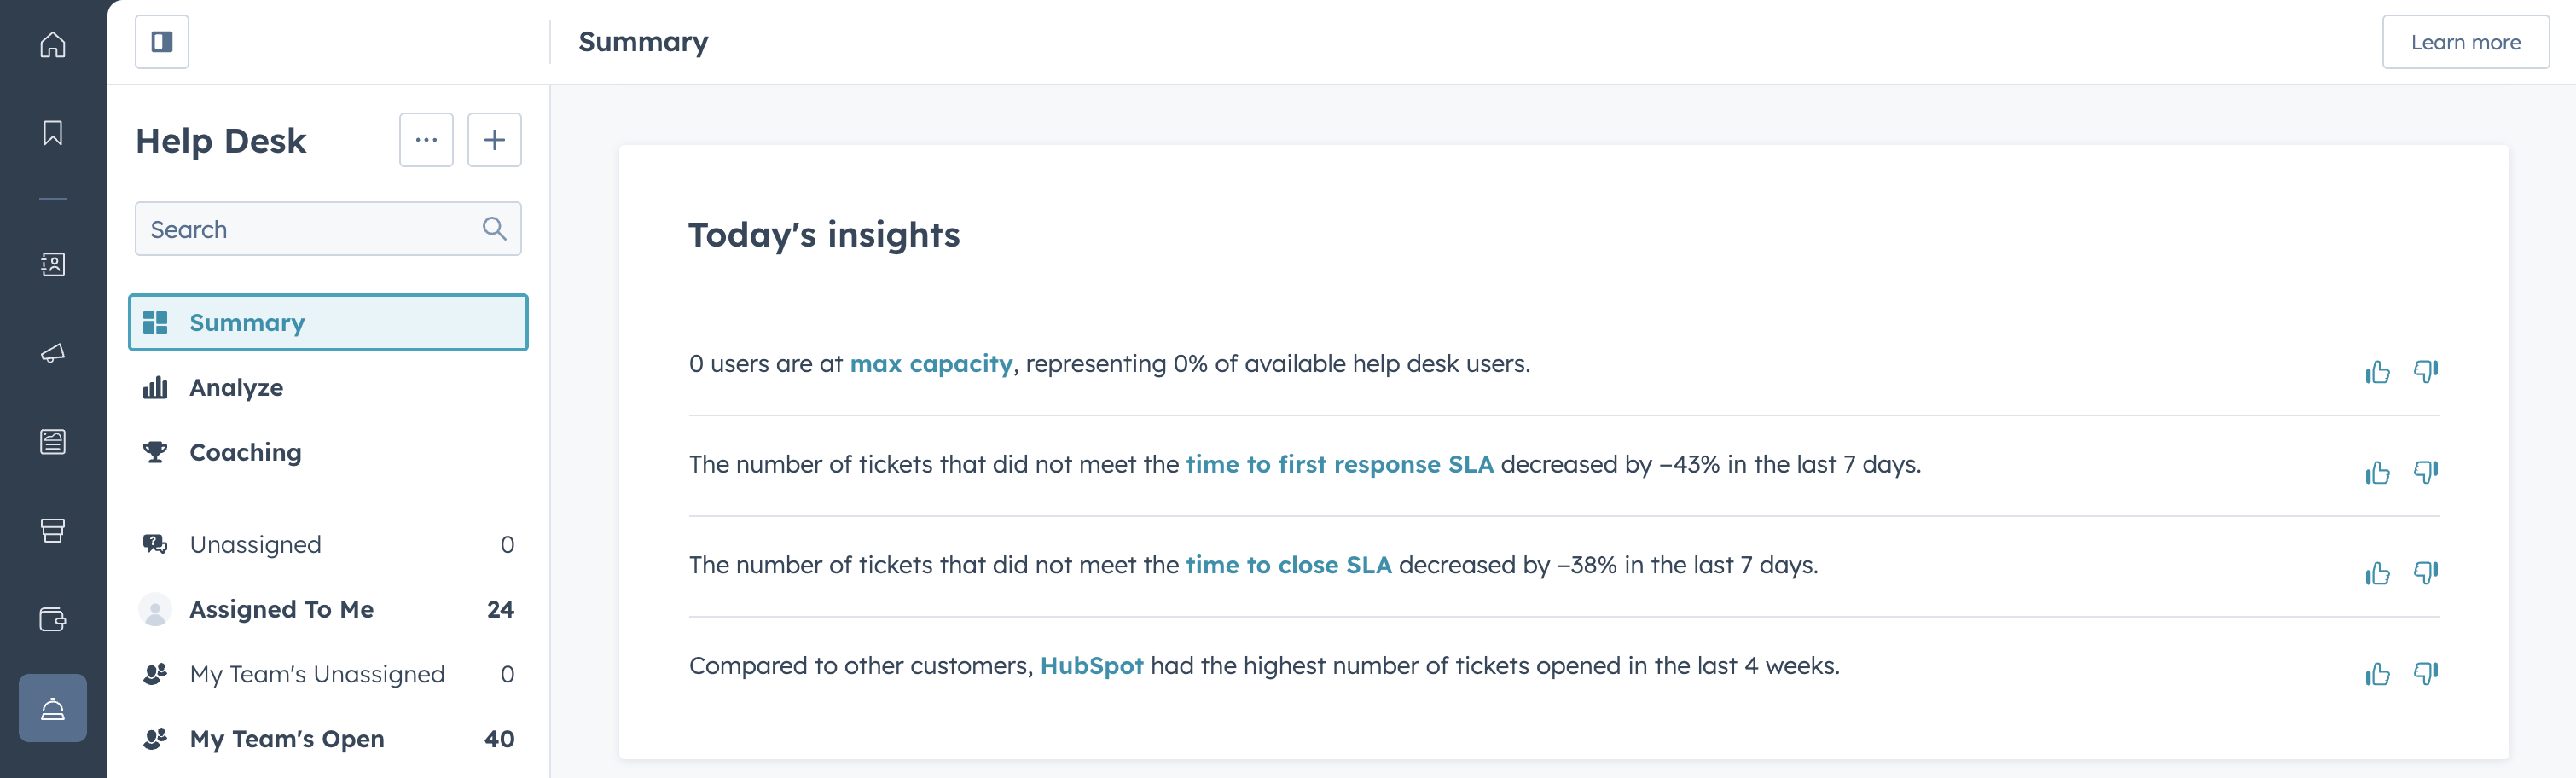Image resolution: width=2576 pixels, height=778 pixels.
Task: Follow the time to first response SLA link
Action: pos(1339,464)
